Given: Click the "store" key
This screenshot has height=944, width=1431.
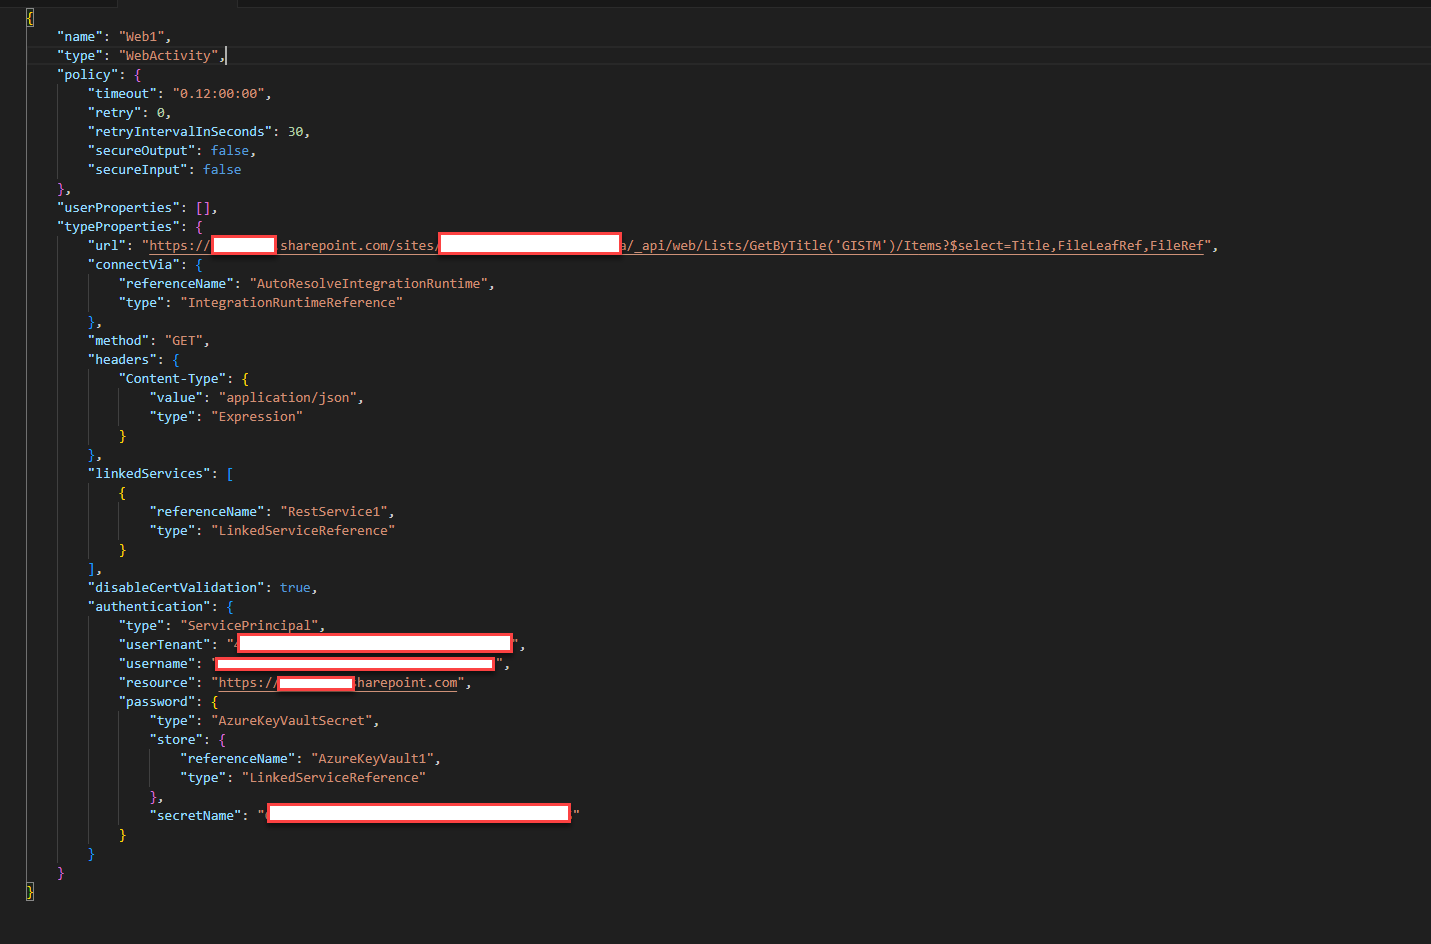Looking at the screenshot, I should tap(176, 740).
